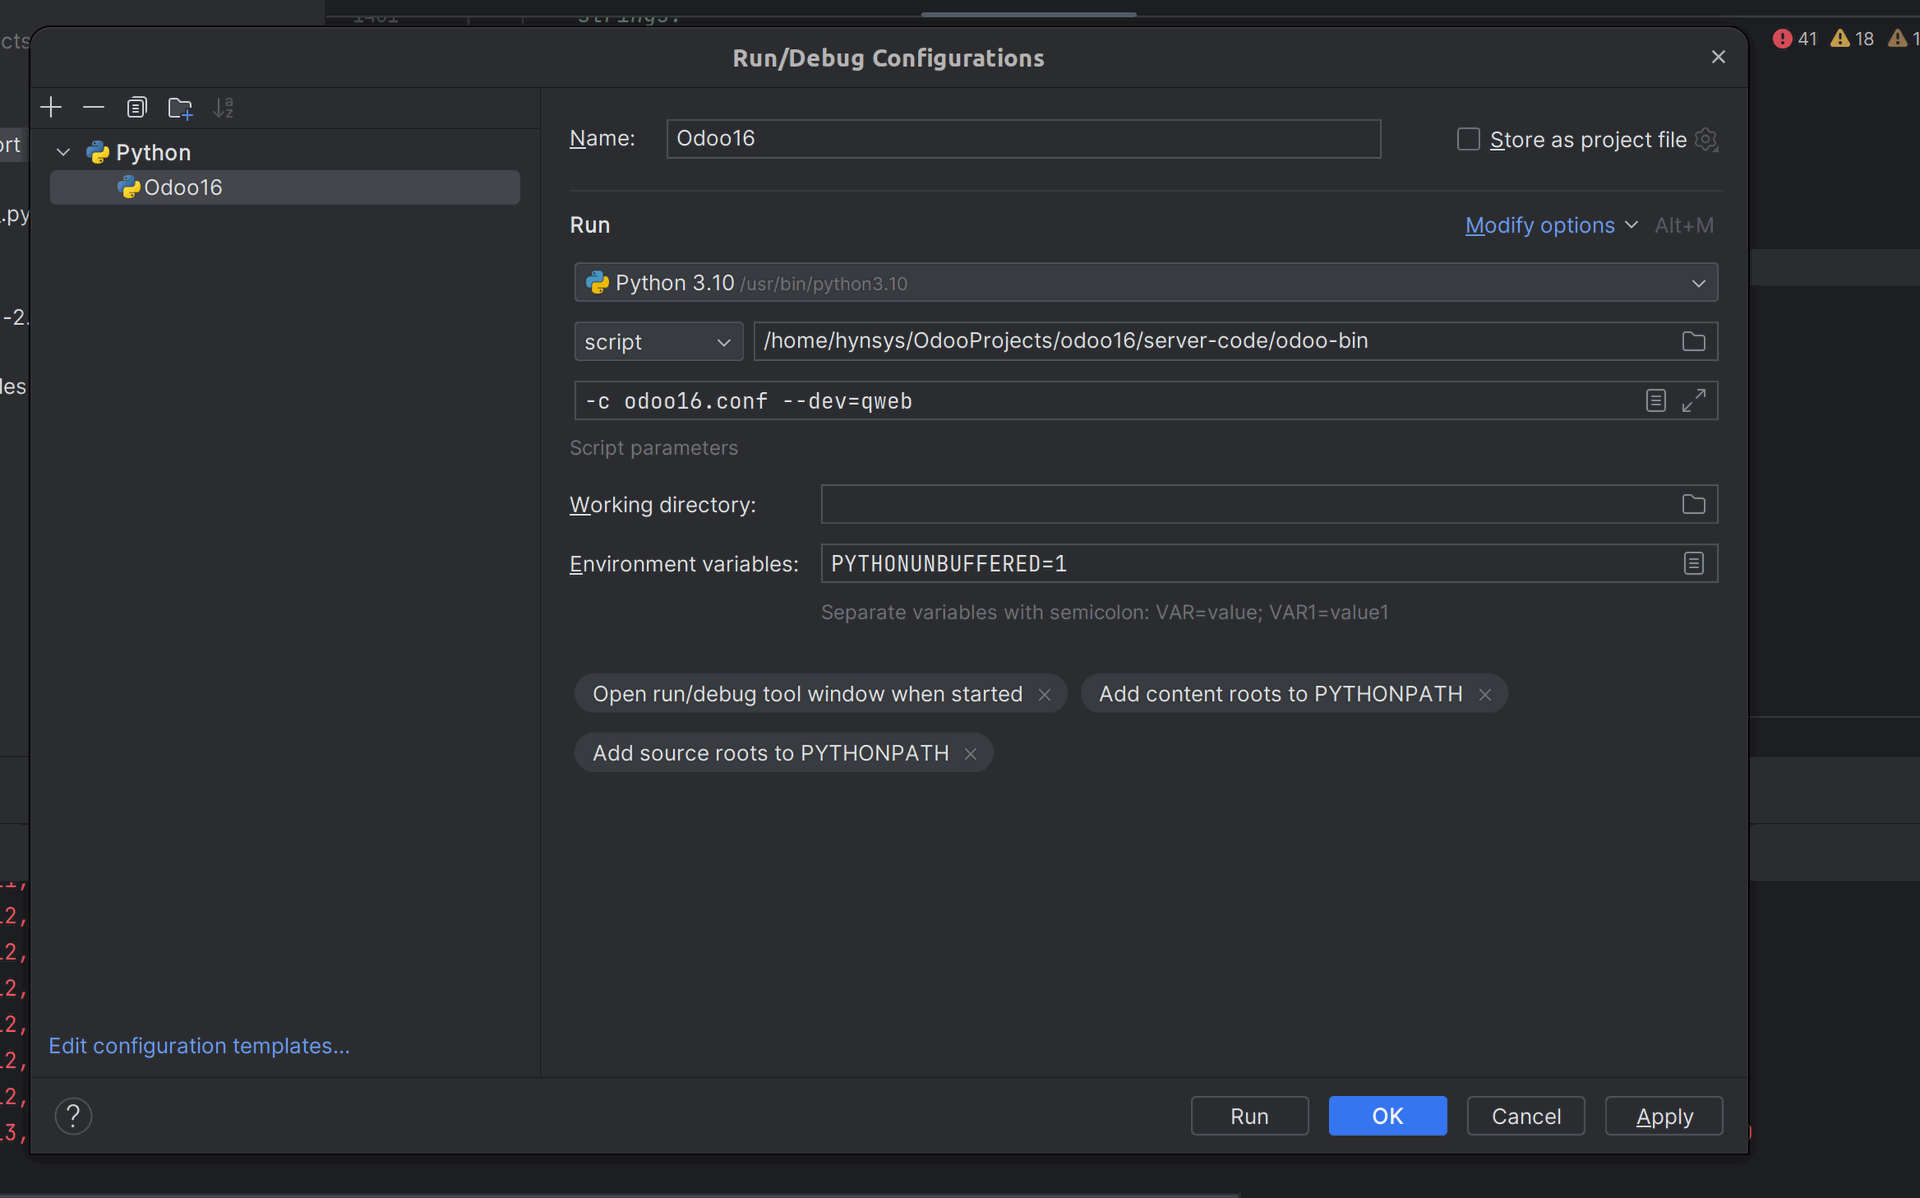Screen dimensions: 1920x1198
Task: Change script type dropdown
Action: point(658,341)
